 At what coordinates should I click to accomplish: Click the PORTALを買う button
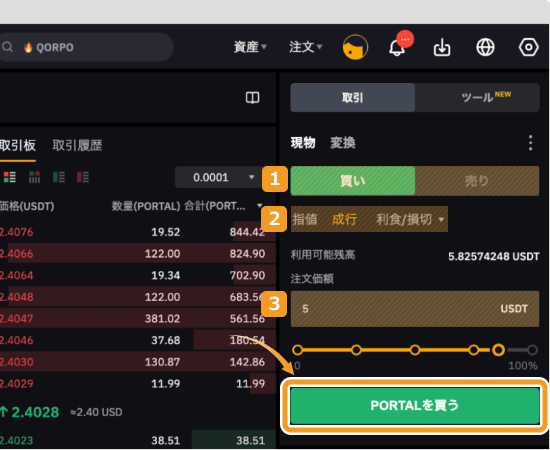pos(415,406)
